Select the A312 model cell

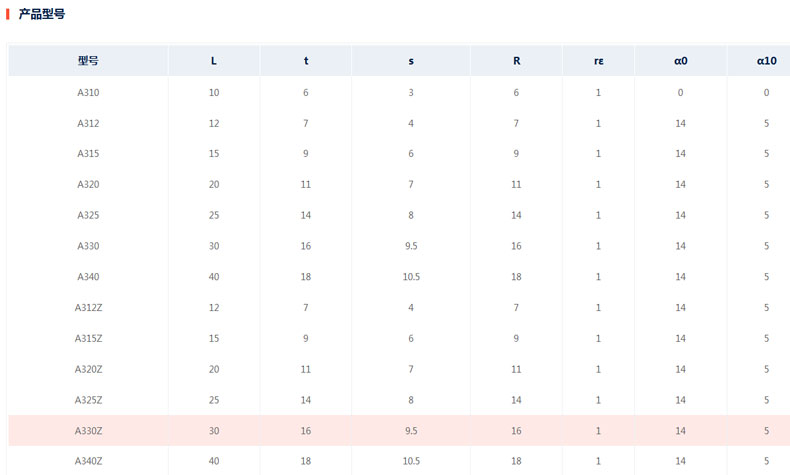[x=88, y=124]
